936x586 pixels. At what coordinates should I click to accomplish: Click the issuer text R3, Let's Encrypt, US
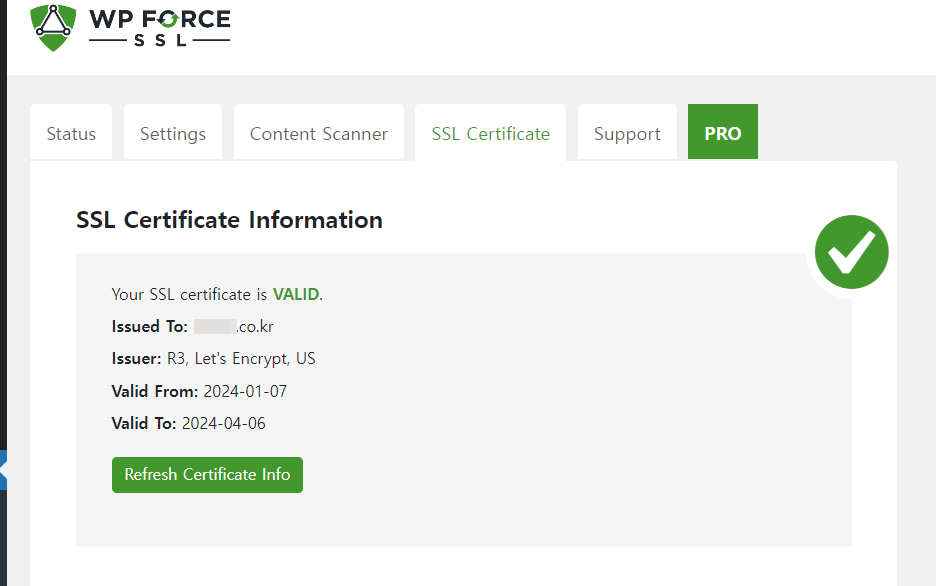pos(241,359)
